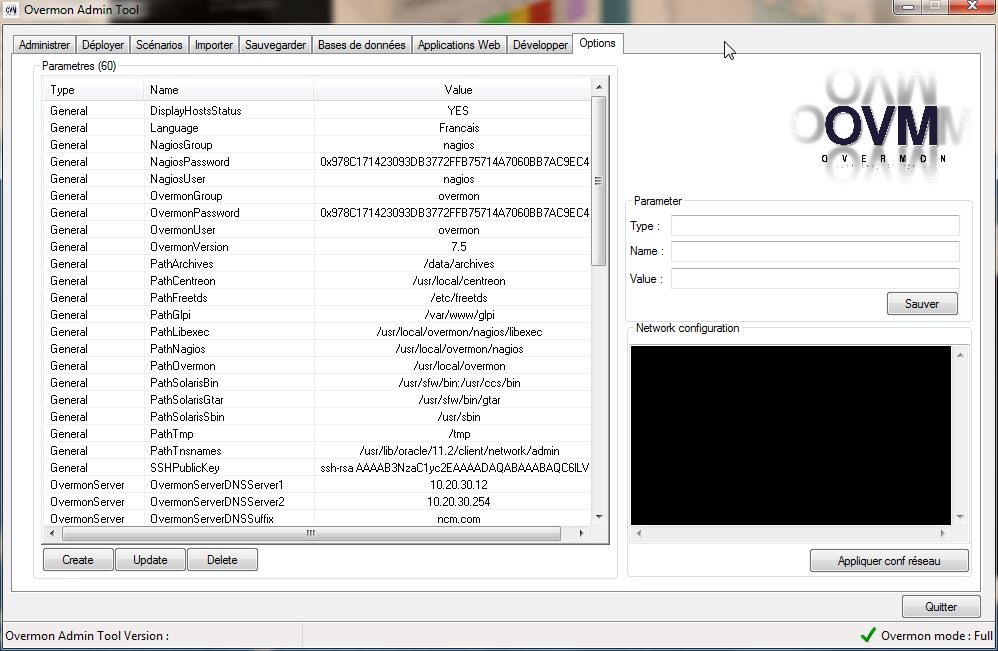Screen dimensions: 998x651
Task: Click the parameters list scroll-up arrow
Action: (598, 87)
